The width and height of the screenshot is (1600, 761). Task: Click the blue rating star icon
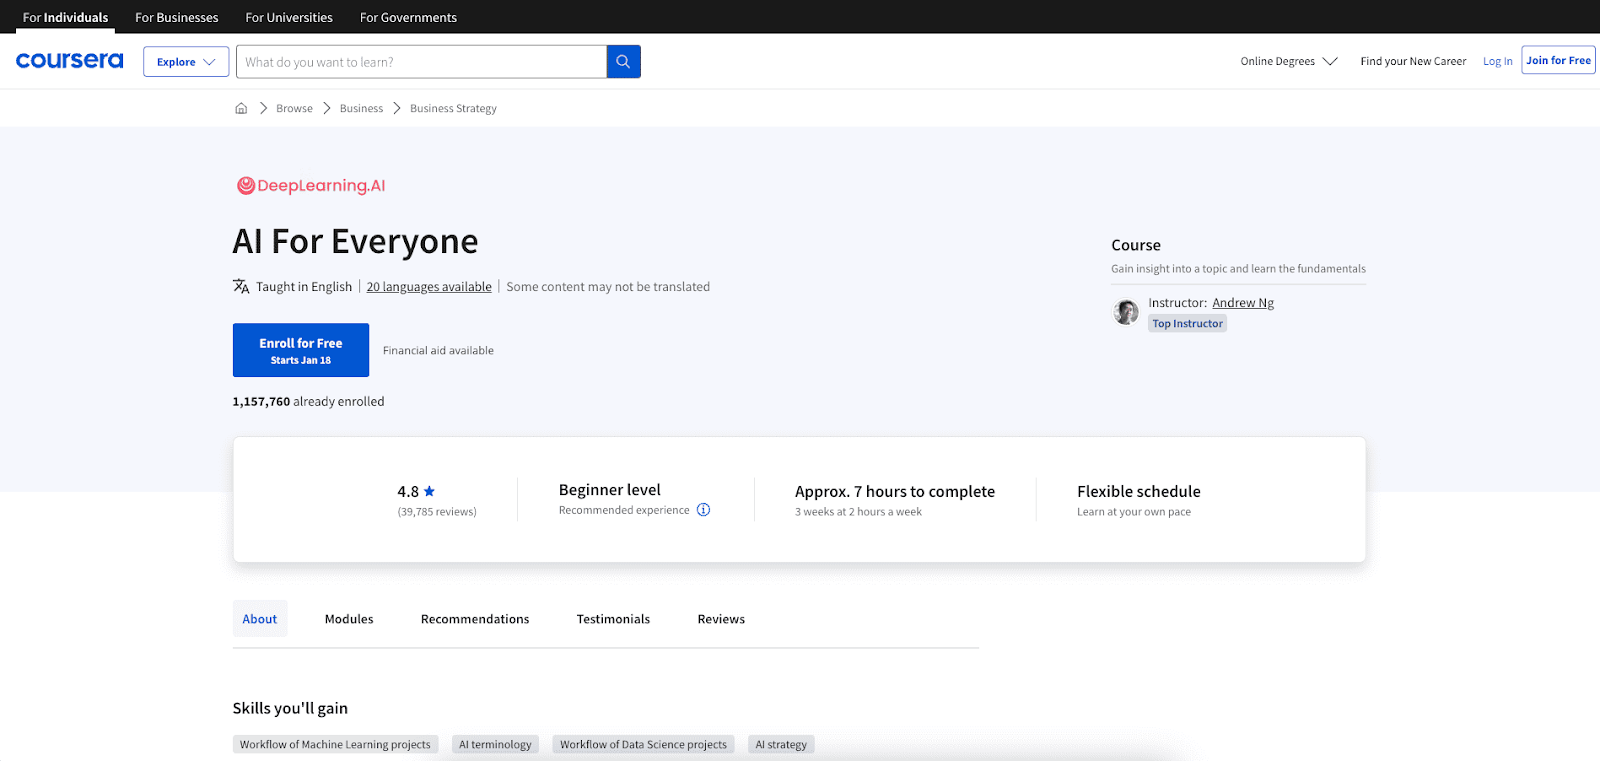click(x=429, y=491)
